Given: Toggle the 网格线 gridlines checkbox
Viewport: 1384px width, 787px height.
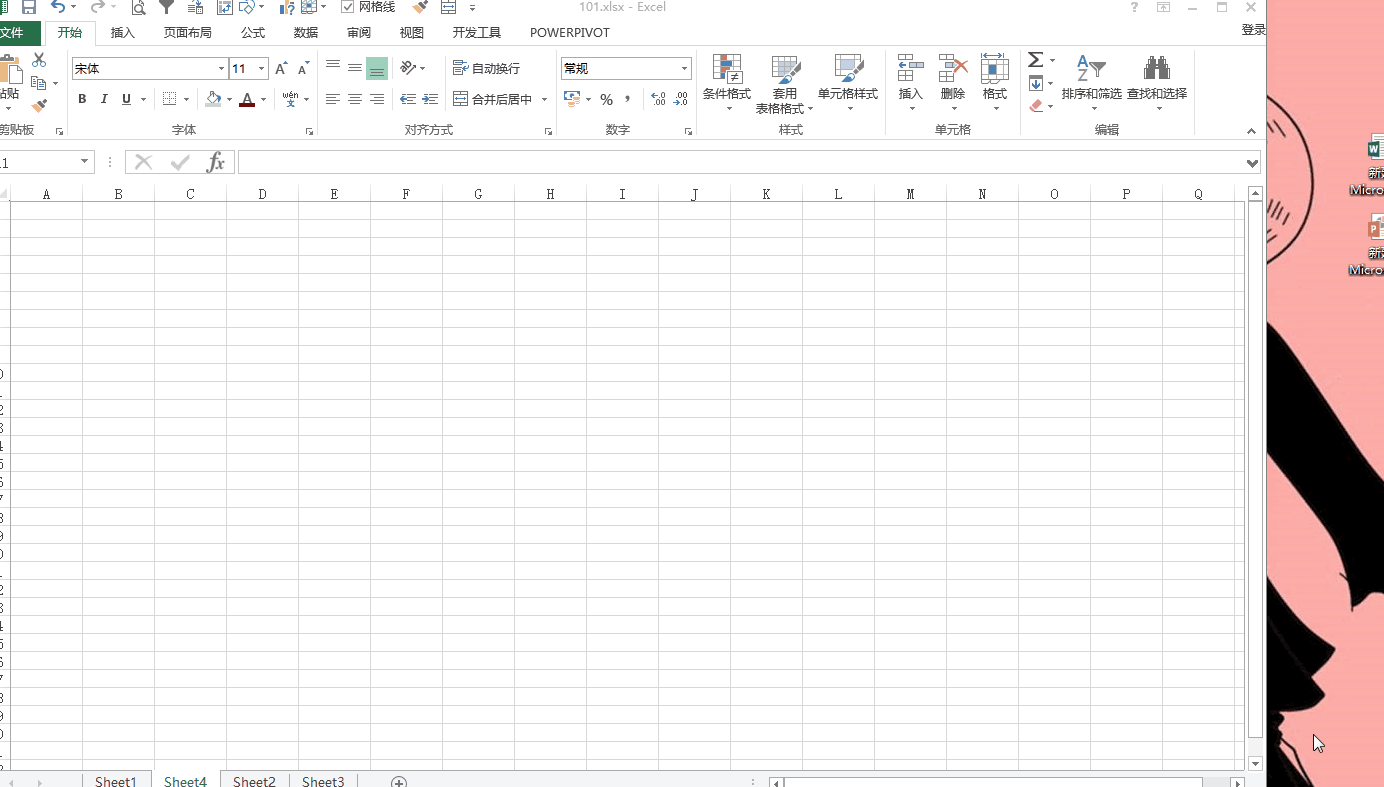Looking at the screenshot, I should click(348, 7).
